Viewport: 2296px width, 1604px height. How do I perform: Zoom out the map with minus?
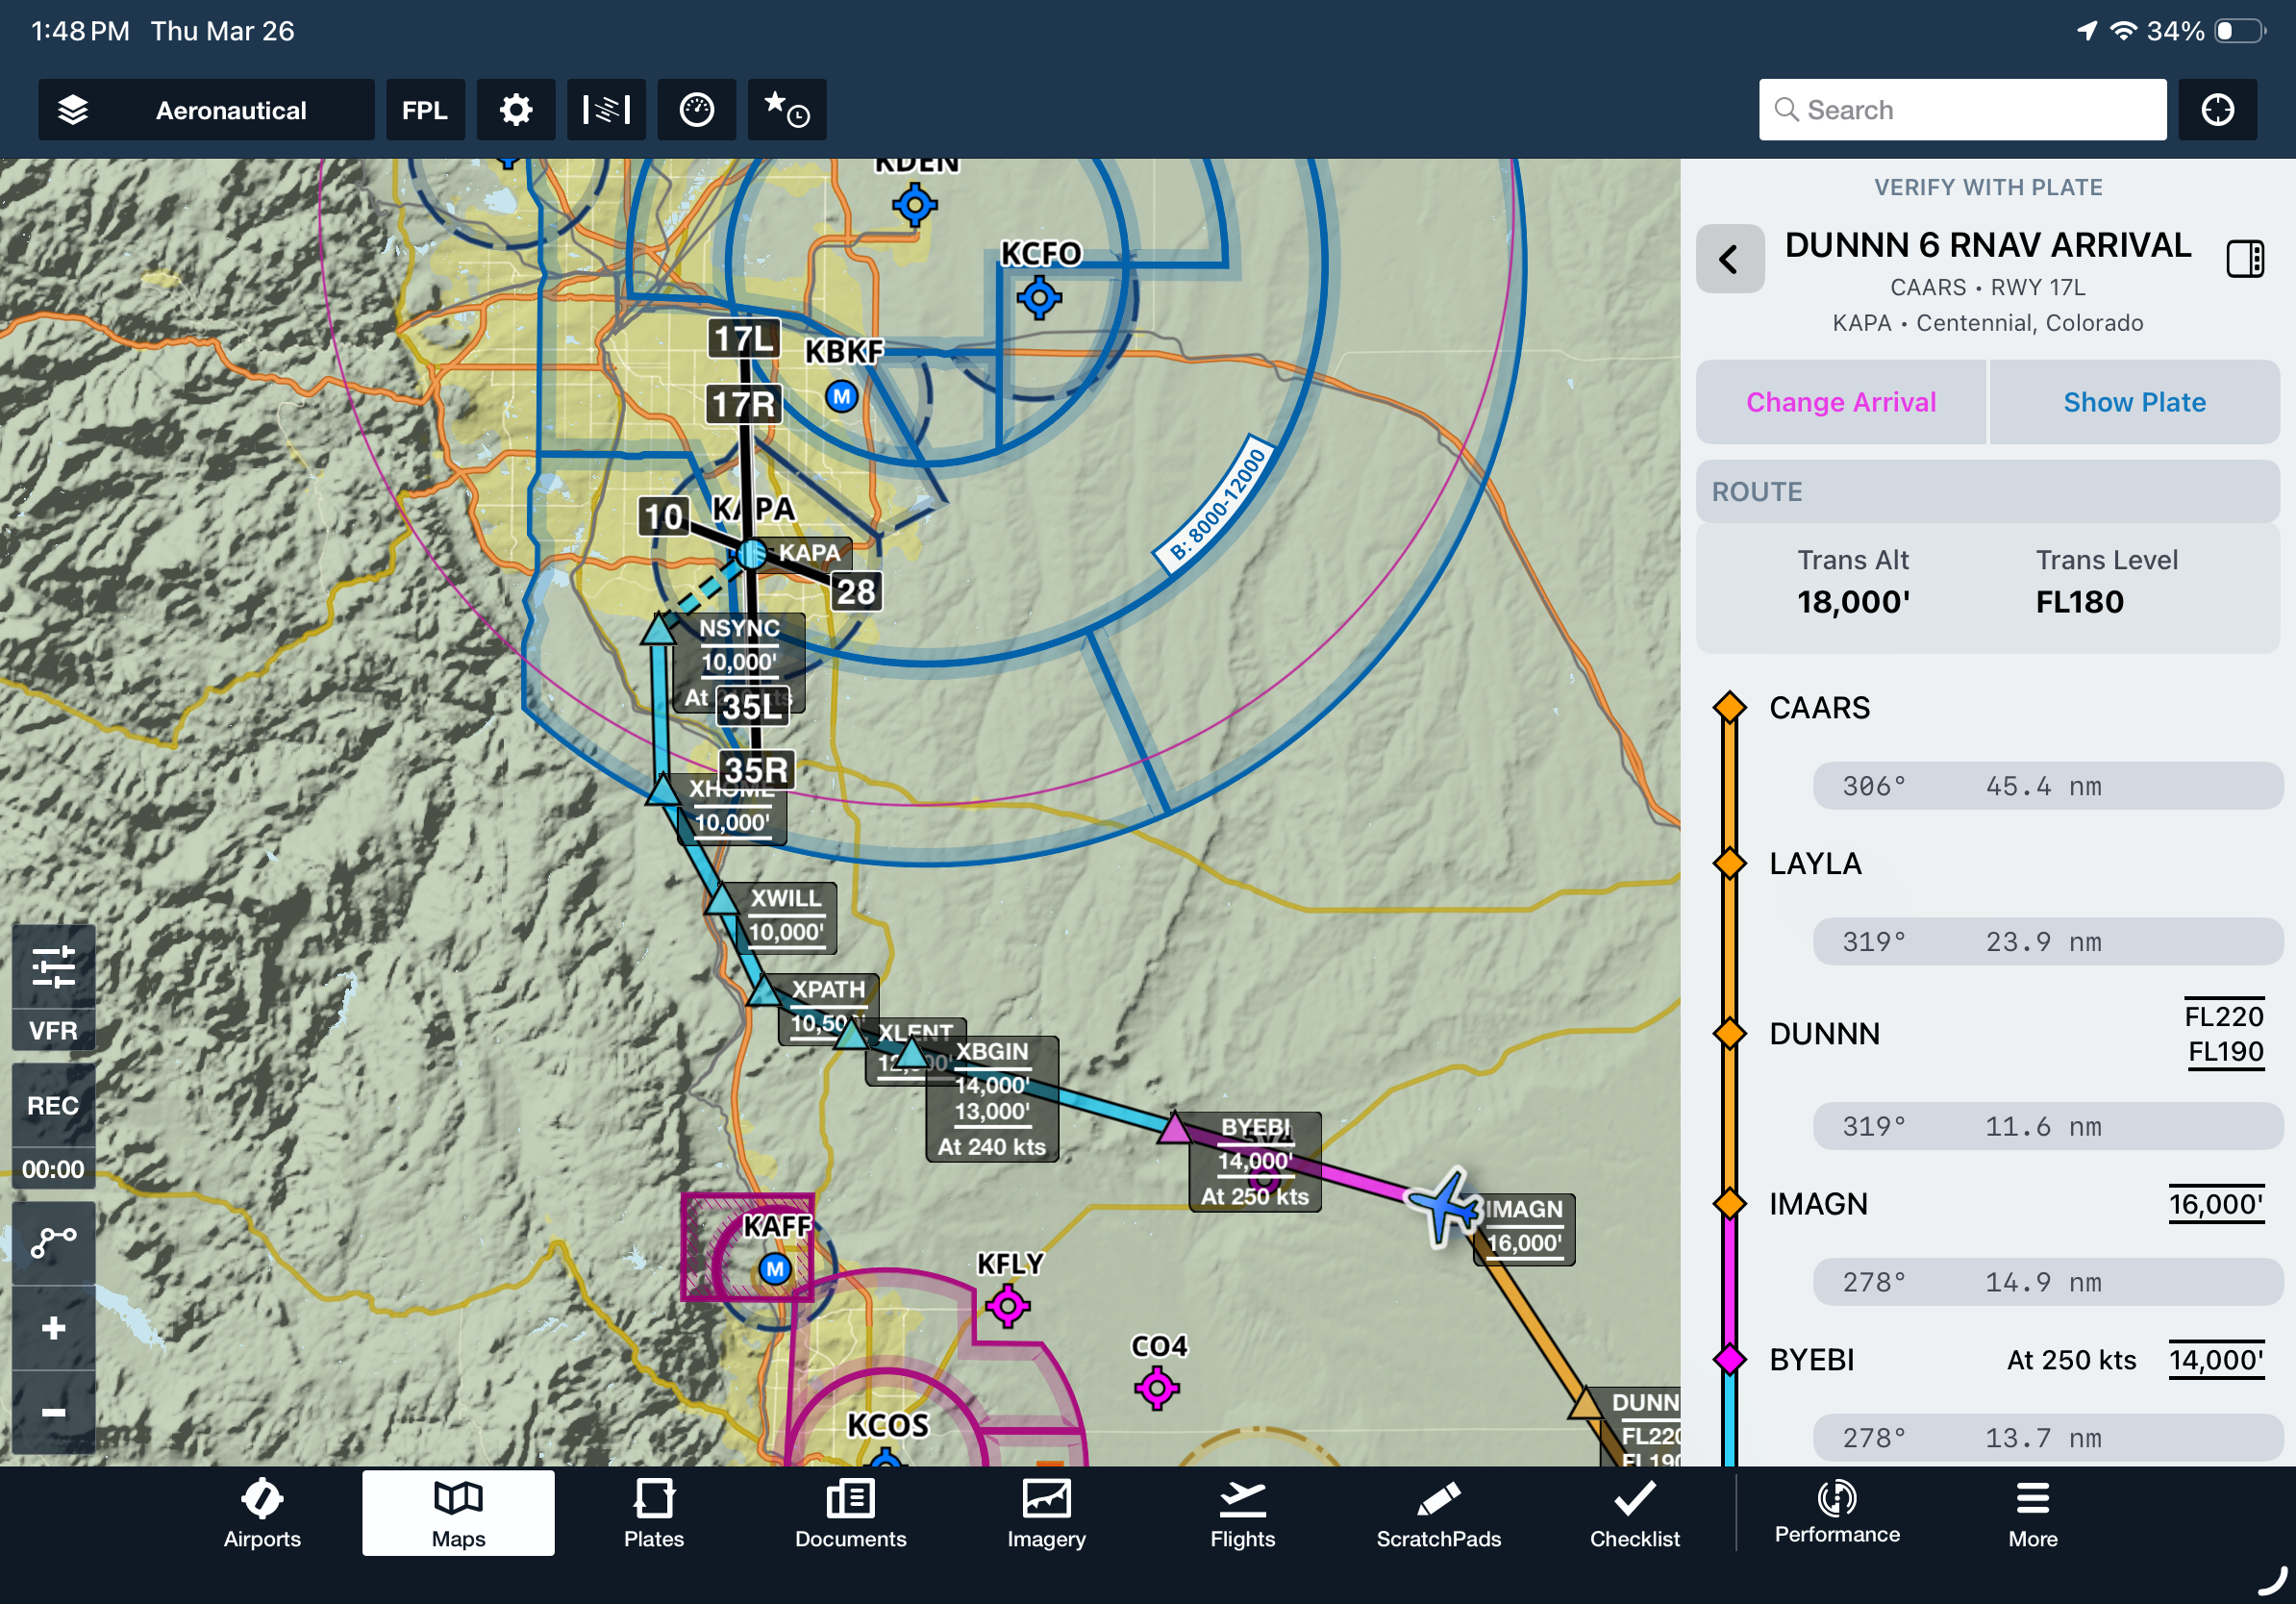(x=53, y=1411)
